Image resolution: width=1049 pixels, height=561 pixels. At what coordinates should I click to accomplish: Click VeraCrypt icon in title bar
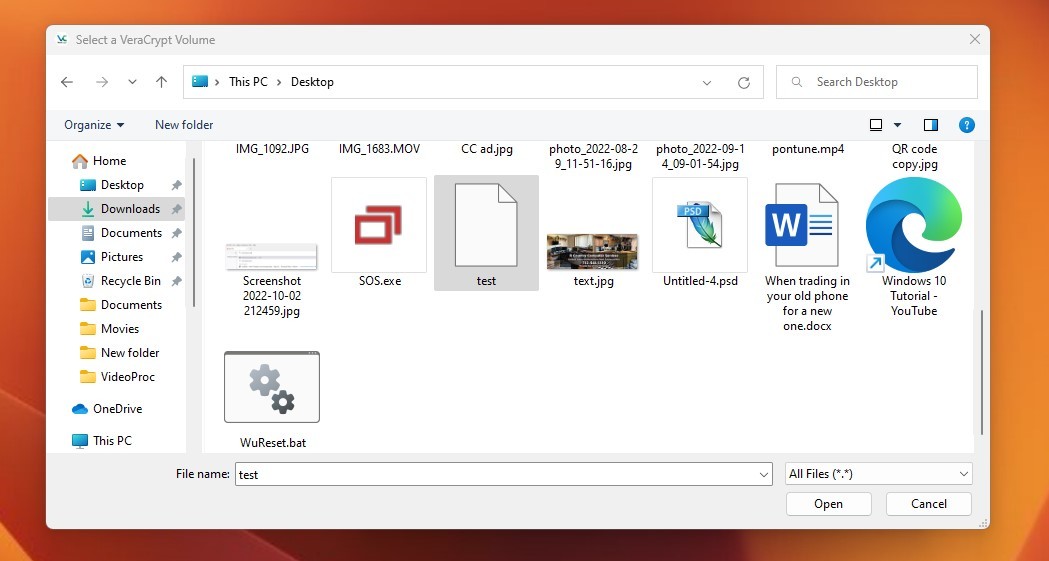point(62,39)
